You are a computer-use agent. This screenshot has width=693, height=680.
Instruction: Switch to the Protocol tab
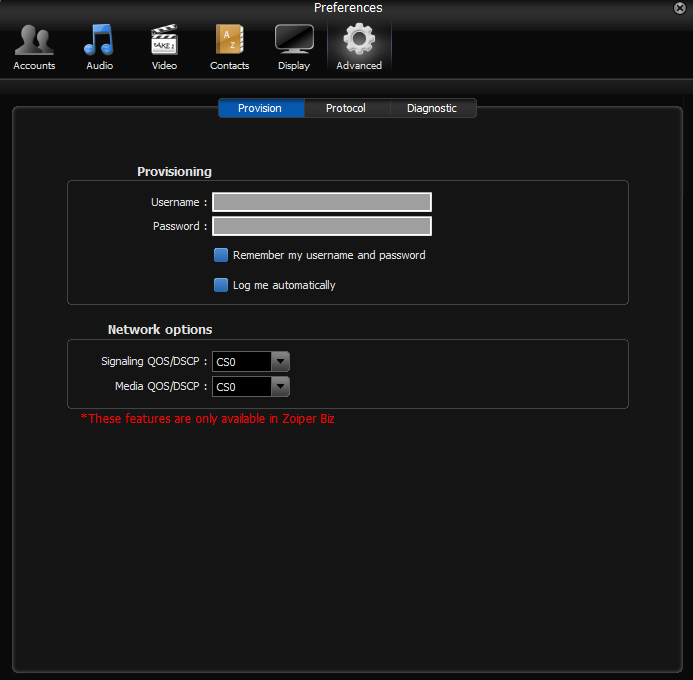pos(347,108)
